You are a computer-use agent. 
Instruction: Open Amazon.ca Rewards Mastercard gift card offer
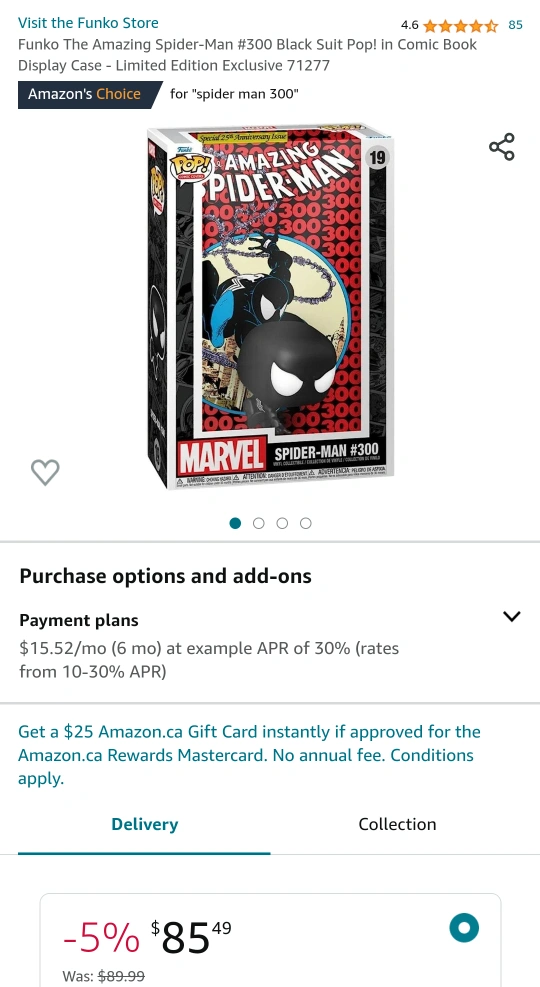click(249, 755)
